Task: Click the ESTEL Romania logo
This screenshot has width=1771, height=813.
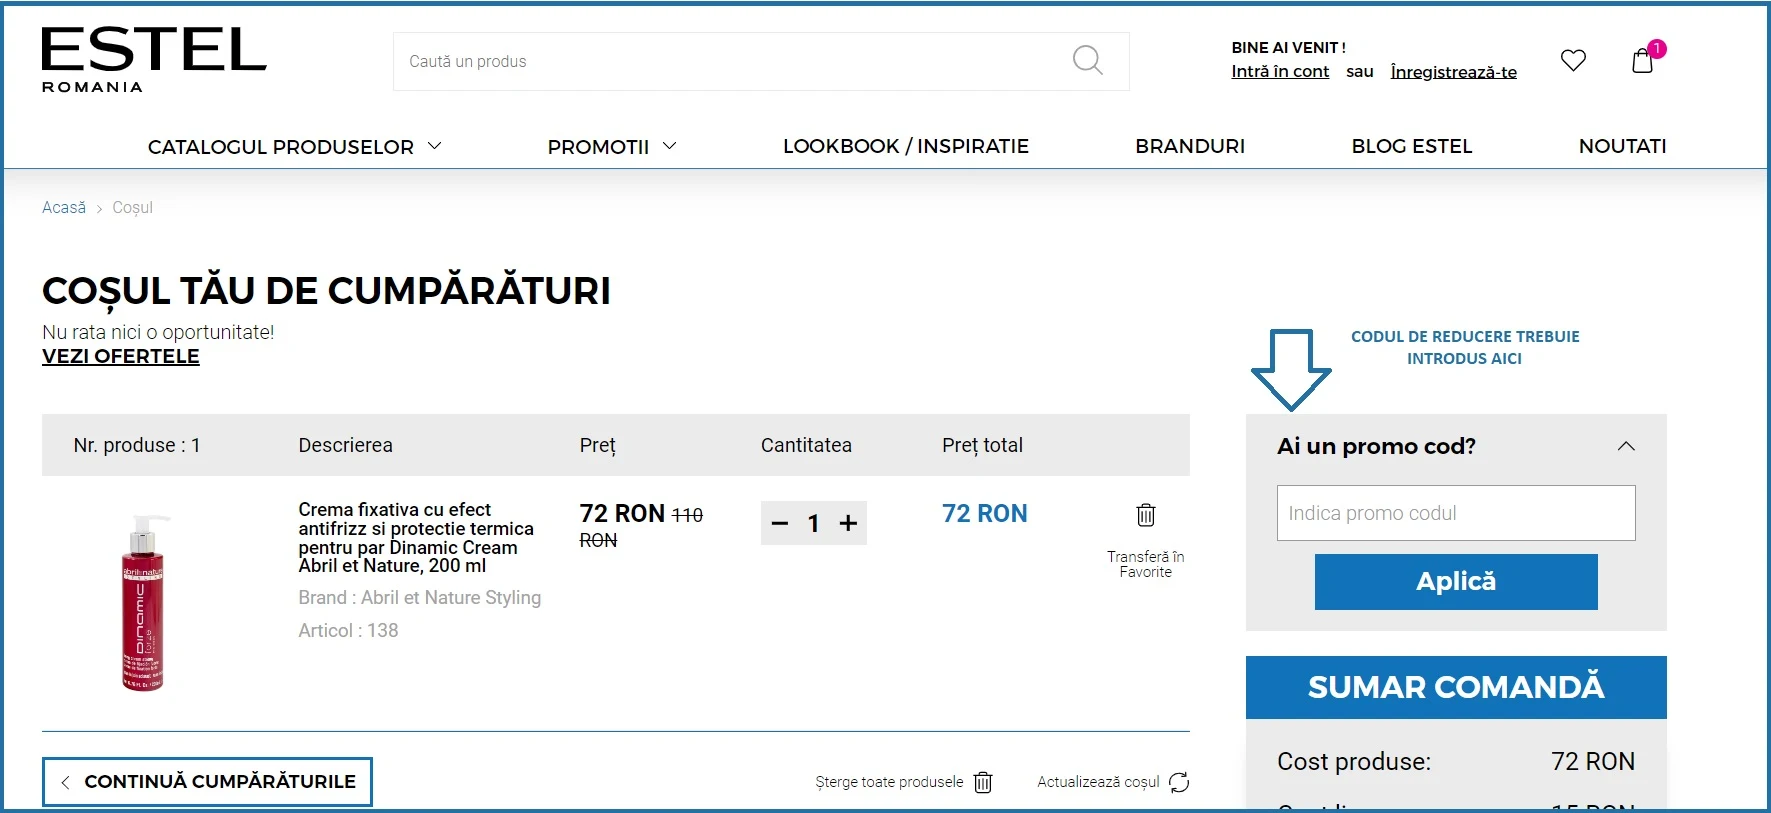Action: tap(154, 60)
